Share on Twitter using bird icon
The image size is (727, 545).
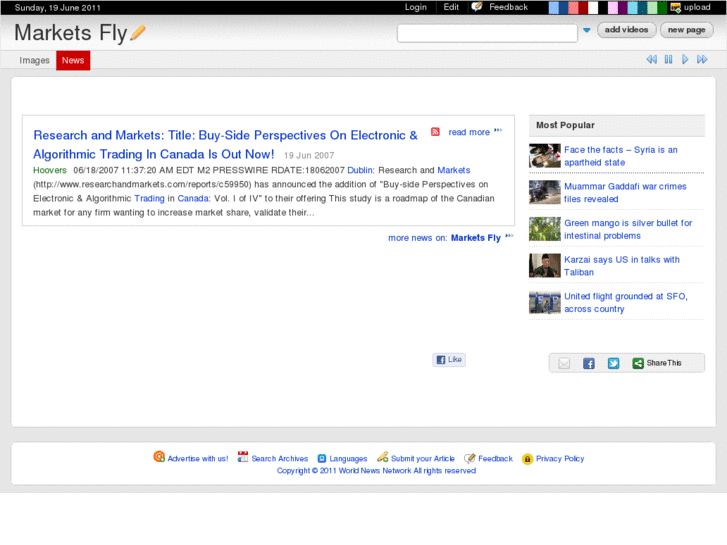point(613,363)
